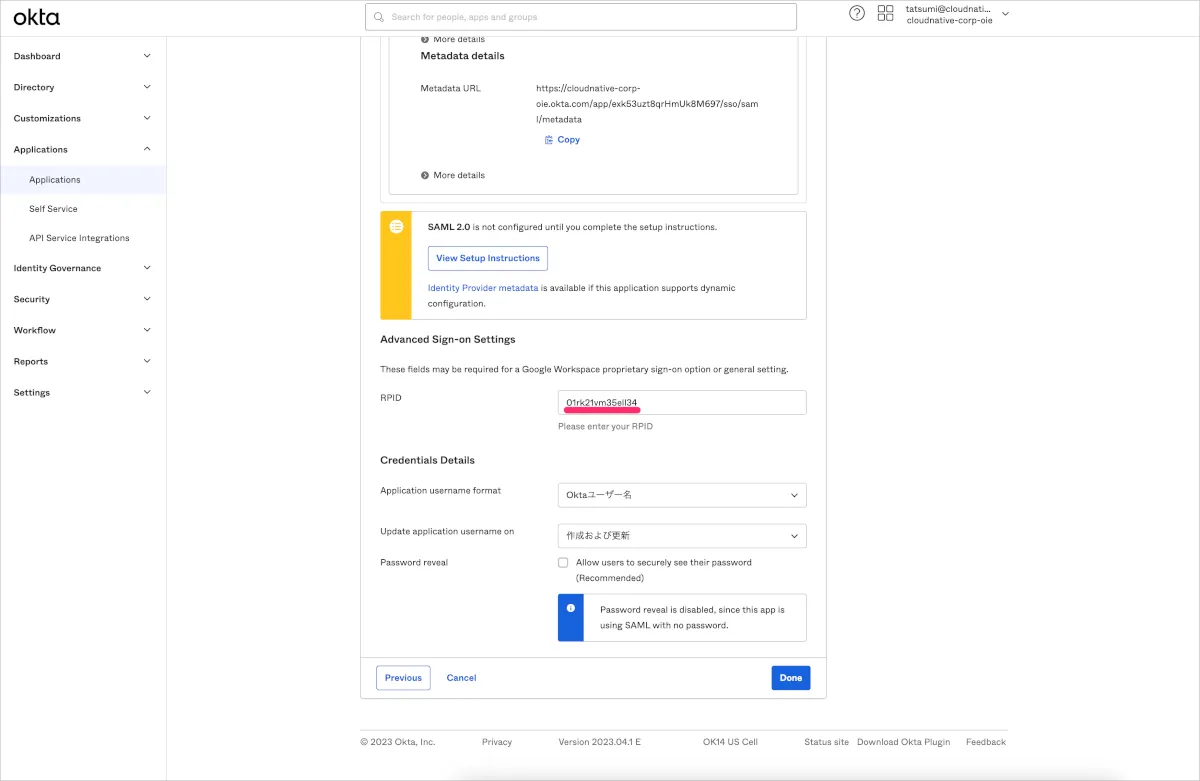Click the Okta logo
This screenshot has width=1200, height=781.
[x=36, y=17]
